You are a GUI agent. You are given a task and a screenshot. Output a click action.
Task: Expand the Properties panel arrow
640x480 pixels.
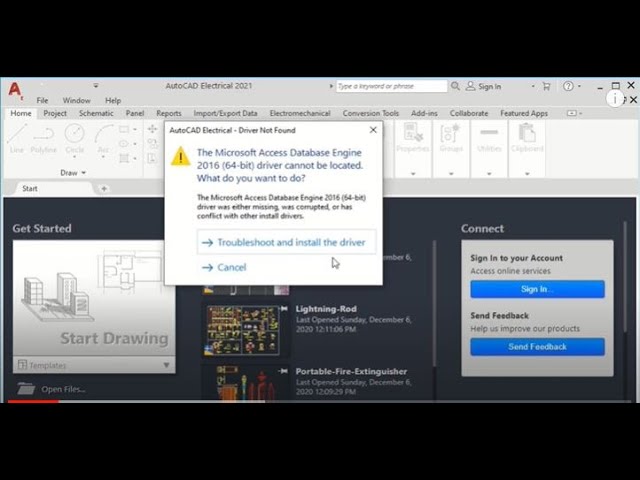tap(413, 174)
